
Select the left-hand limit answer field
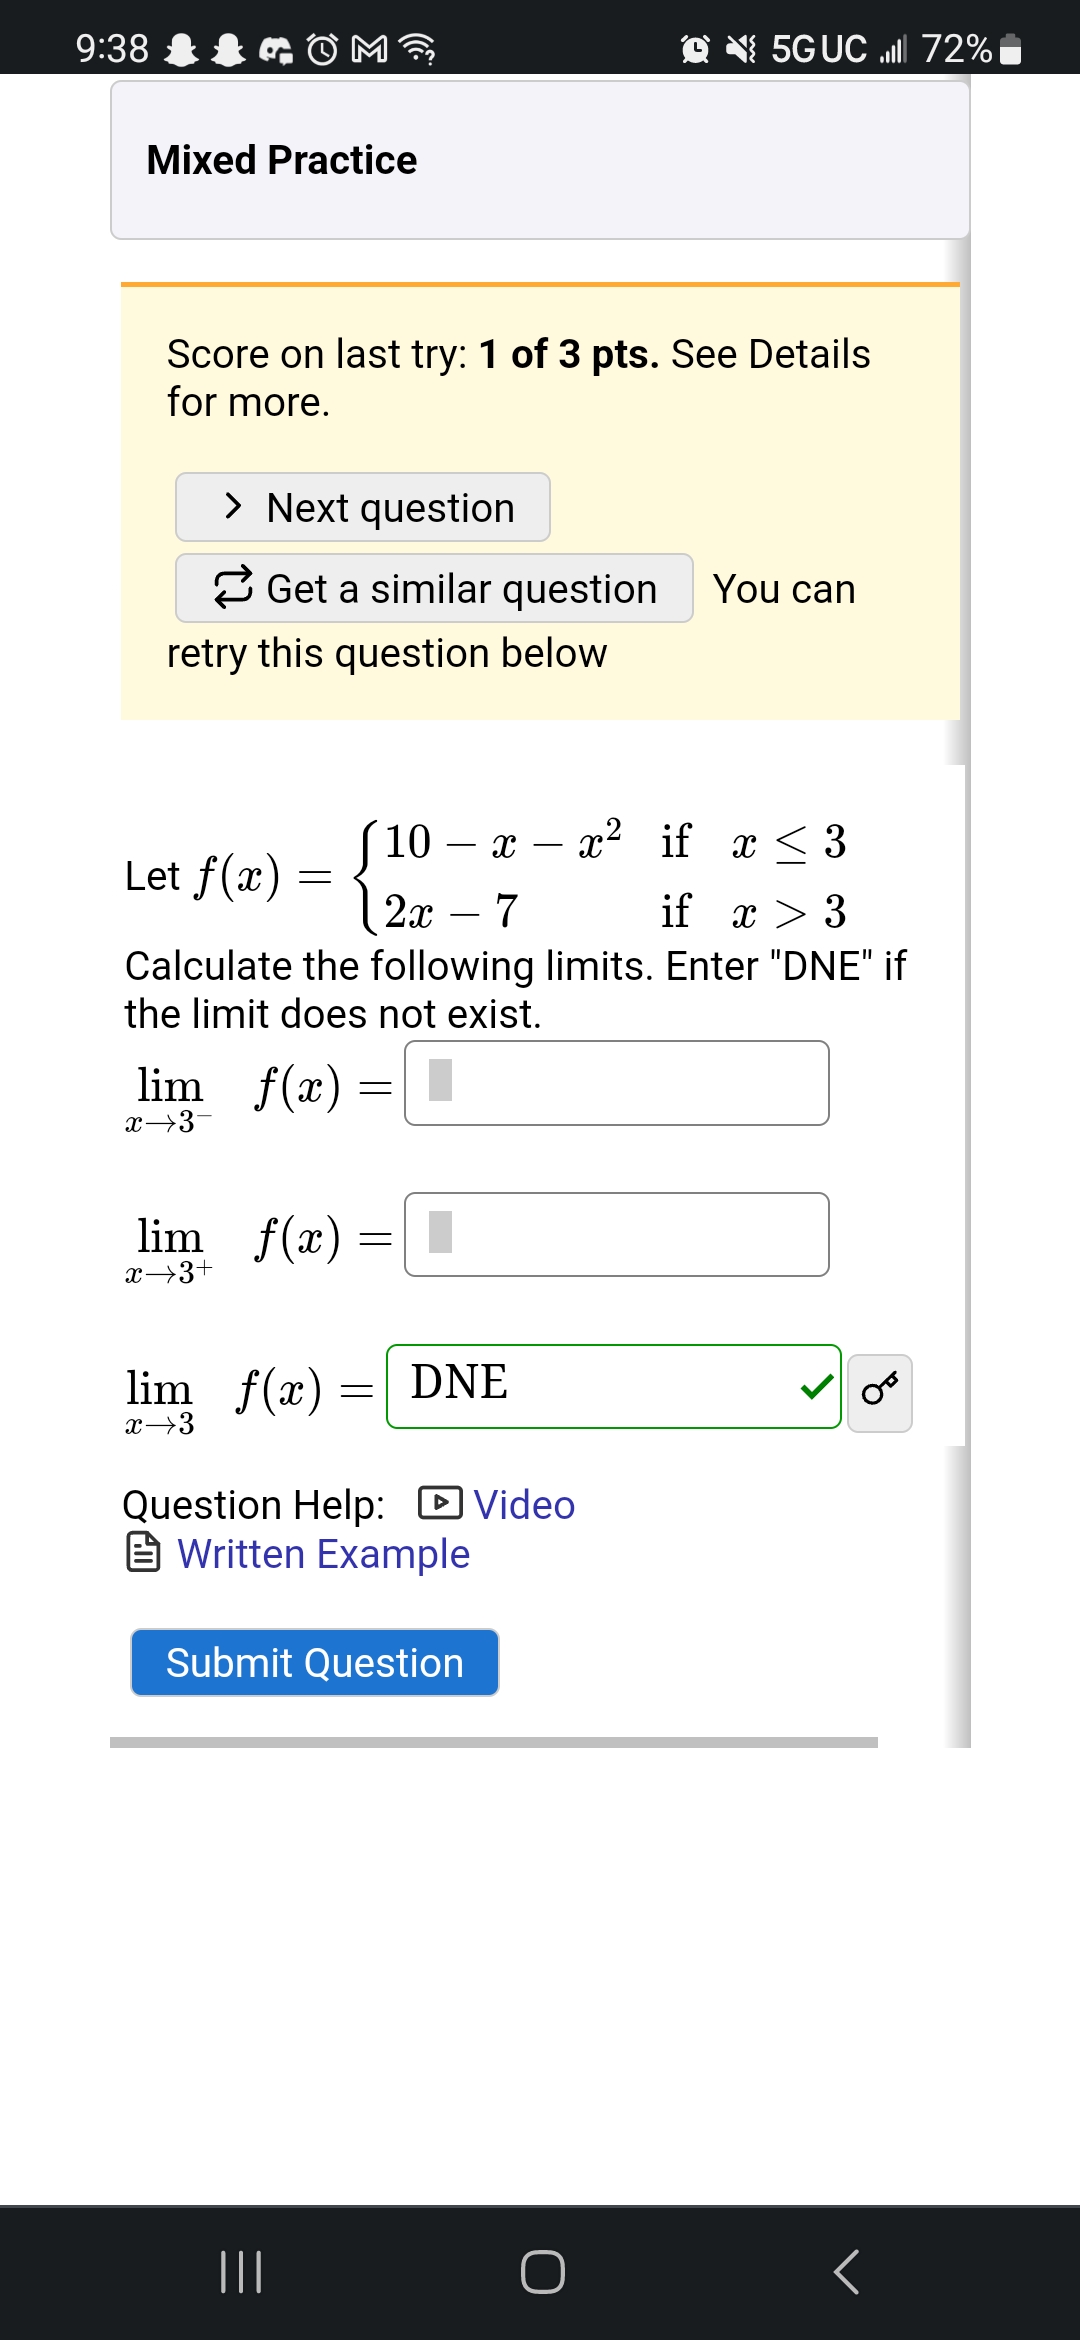(x=616, y=1086)
